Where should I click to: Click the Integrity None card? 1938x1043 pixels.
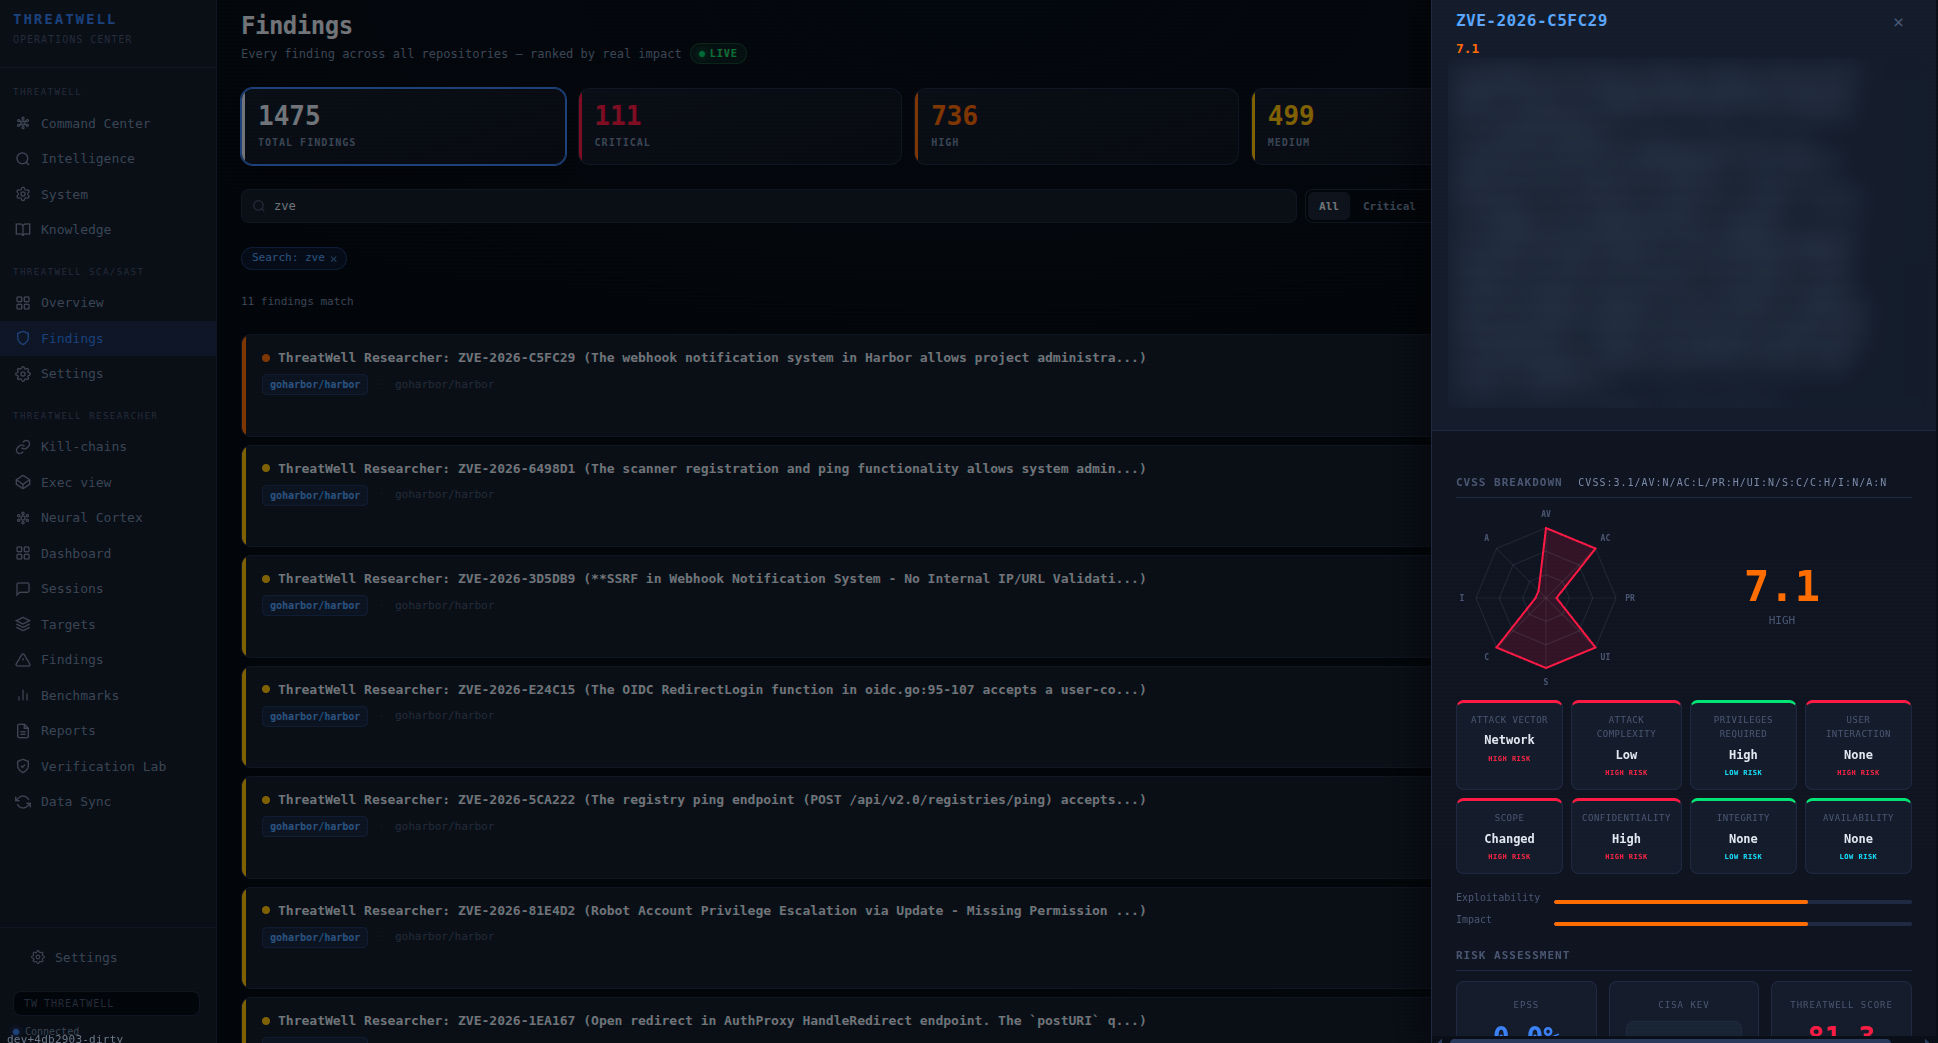1743,836
